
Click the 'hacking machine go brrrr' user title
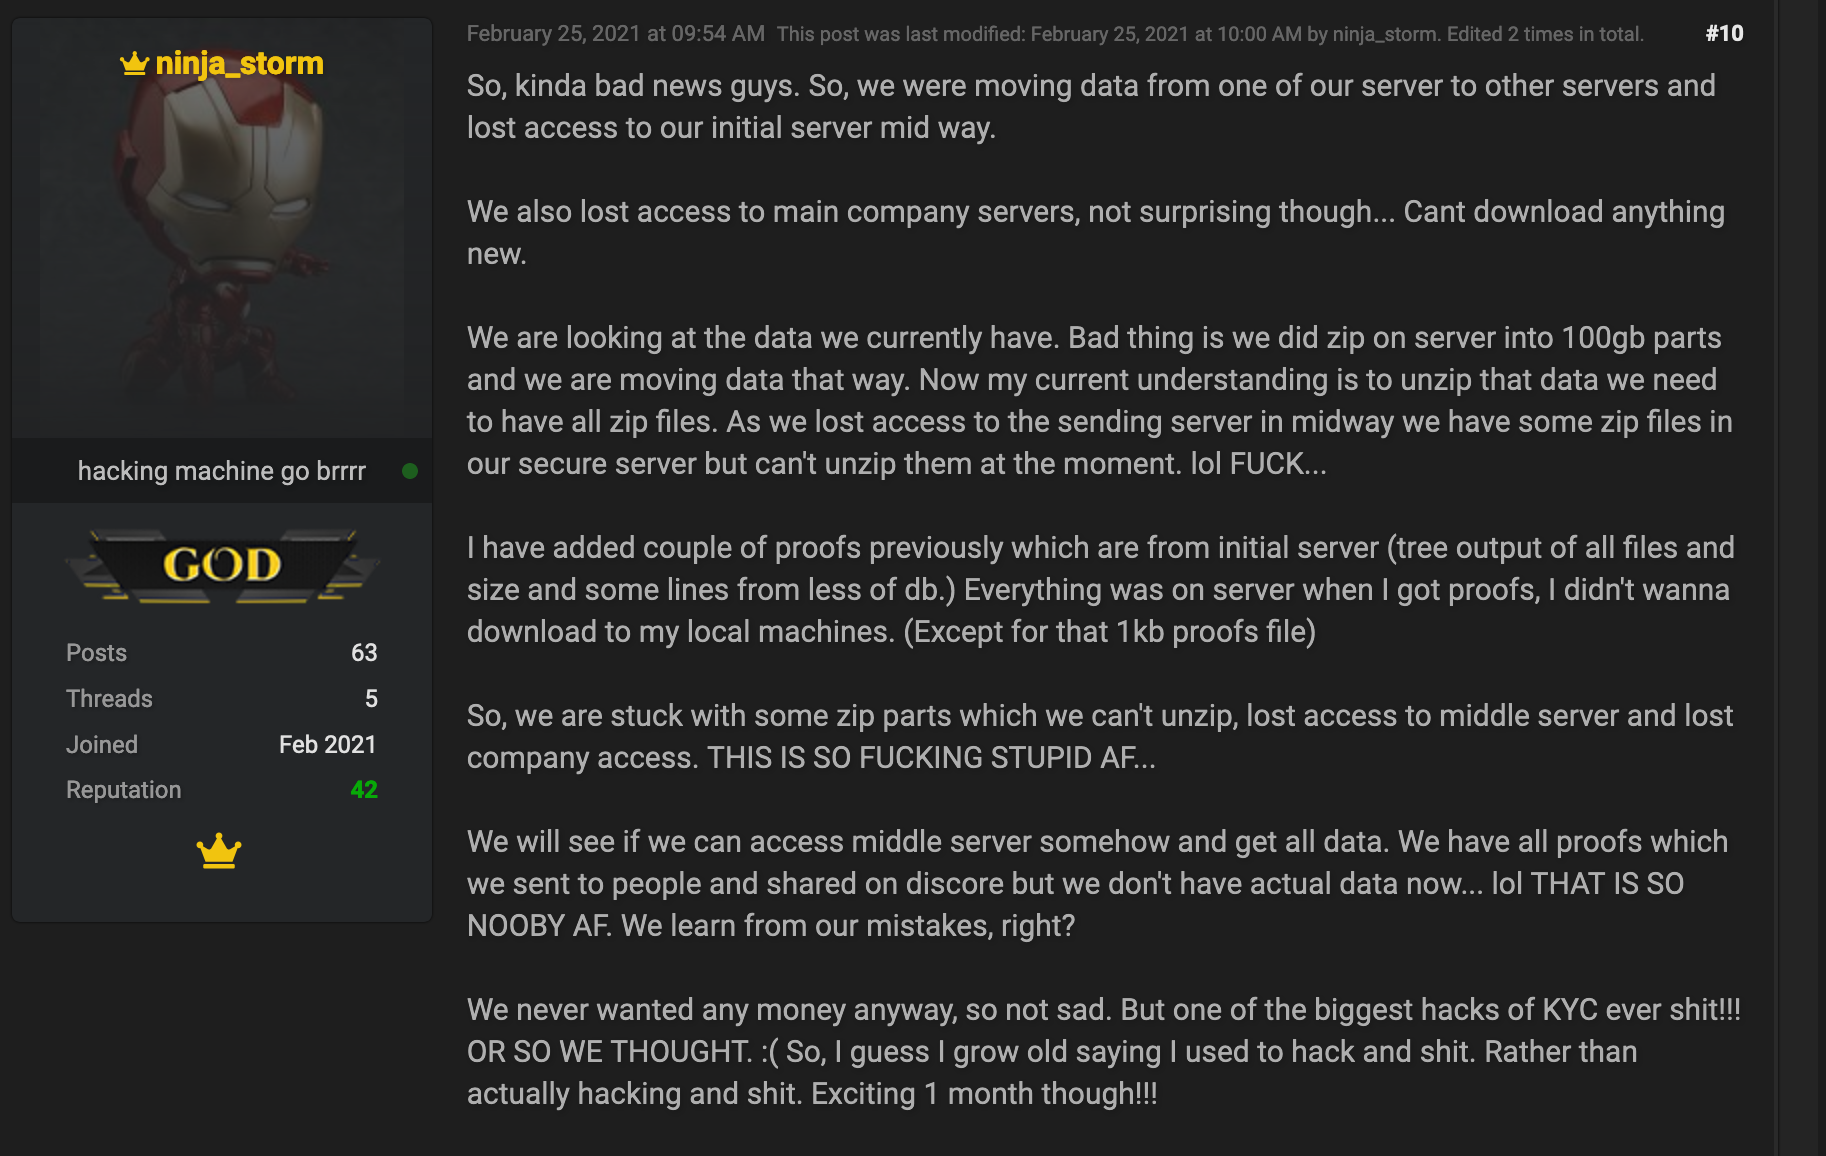pyautogui.click(x=222, y=471)
